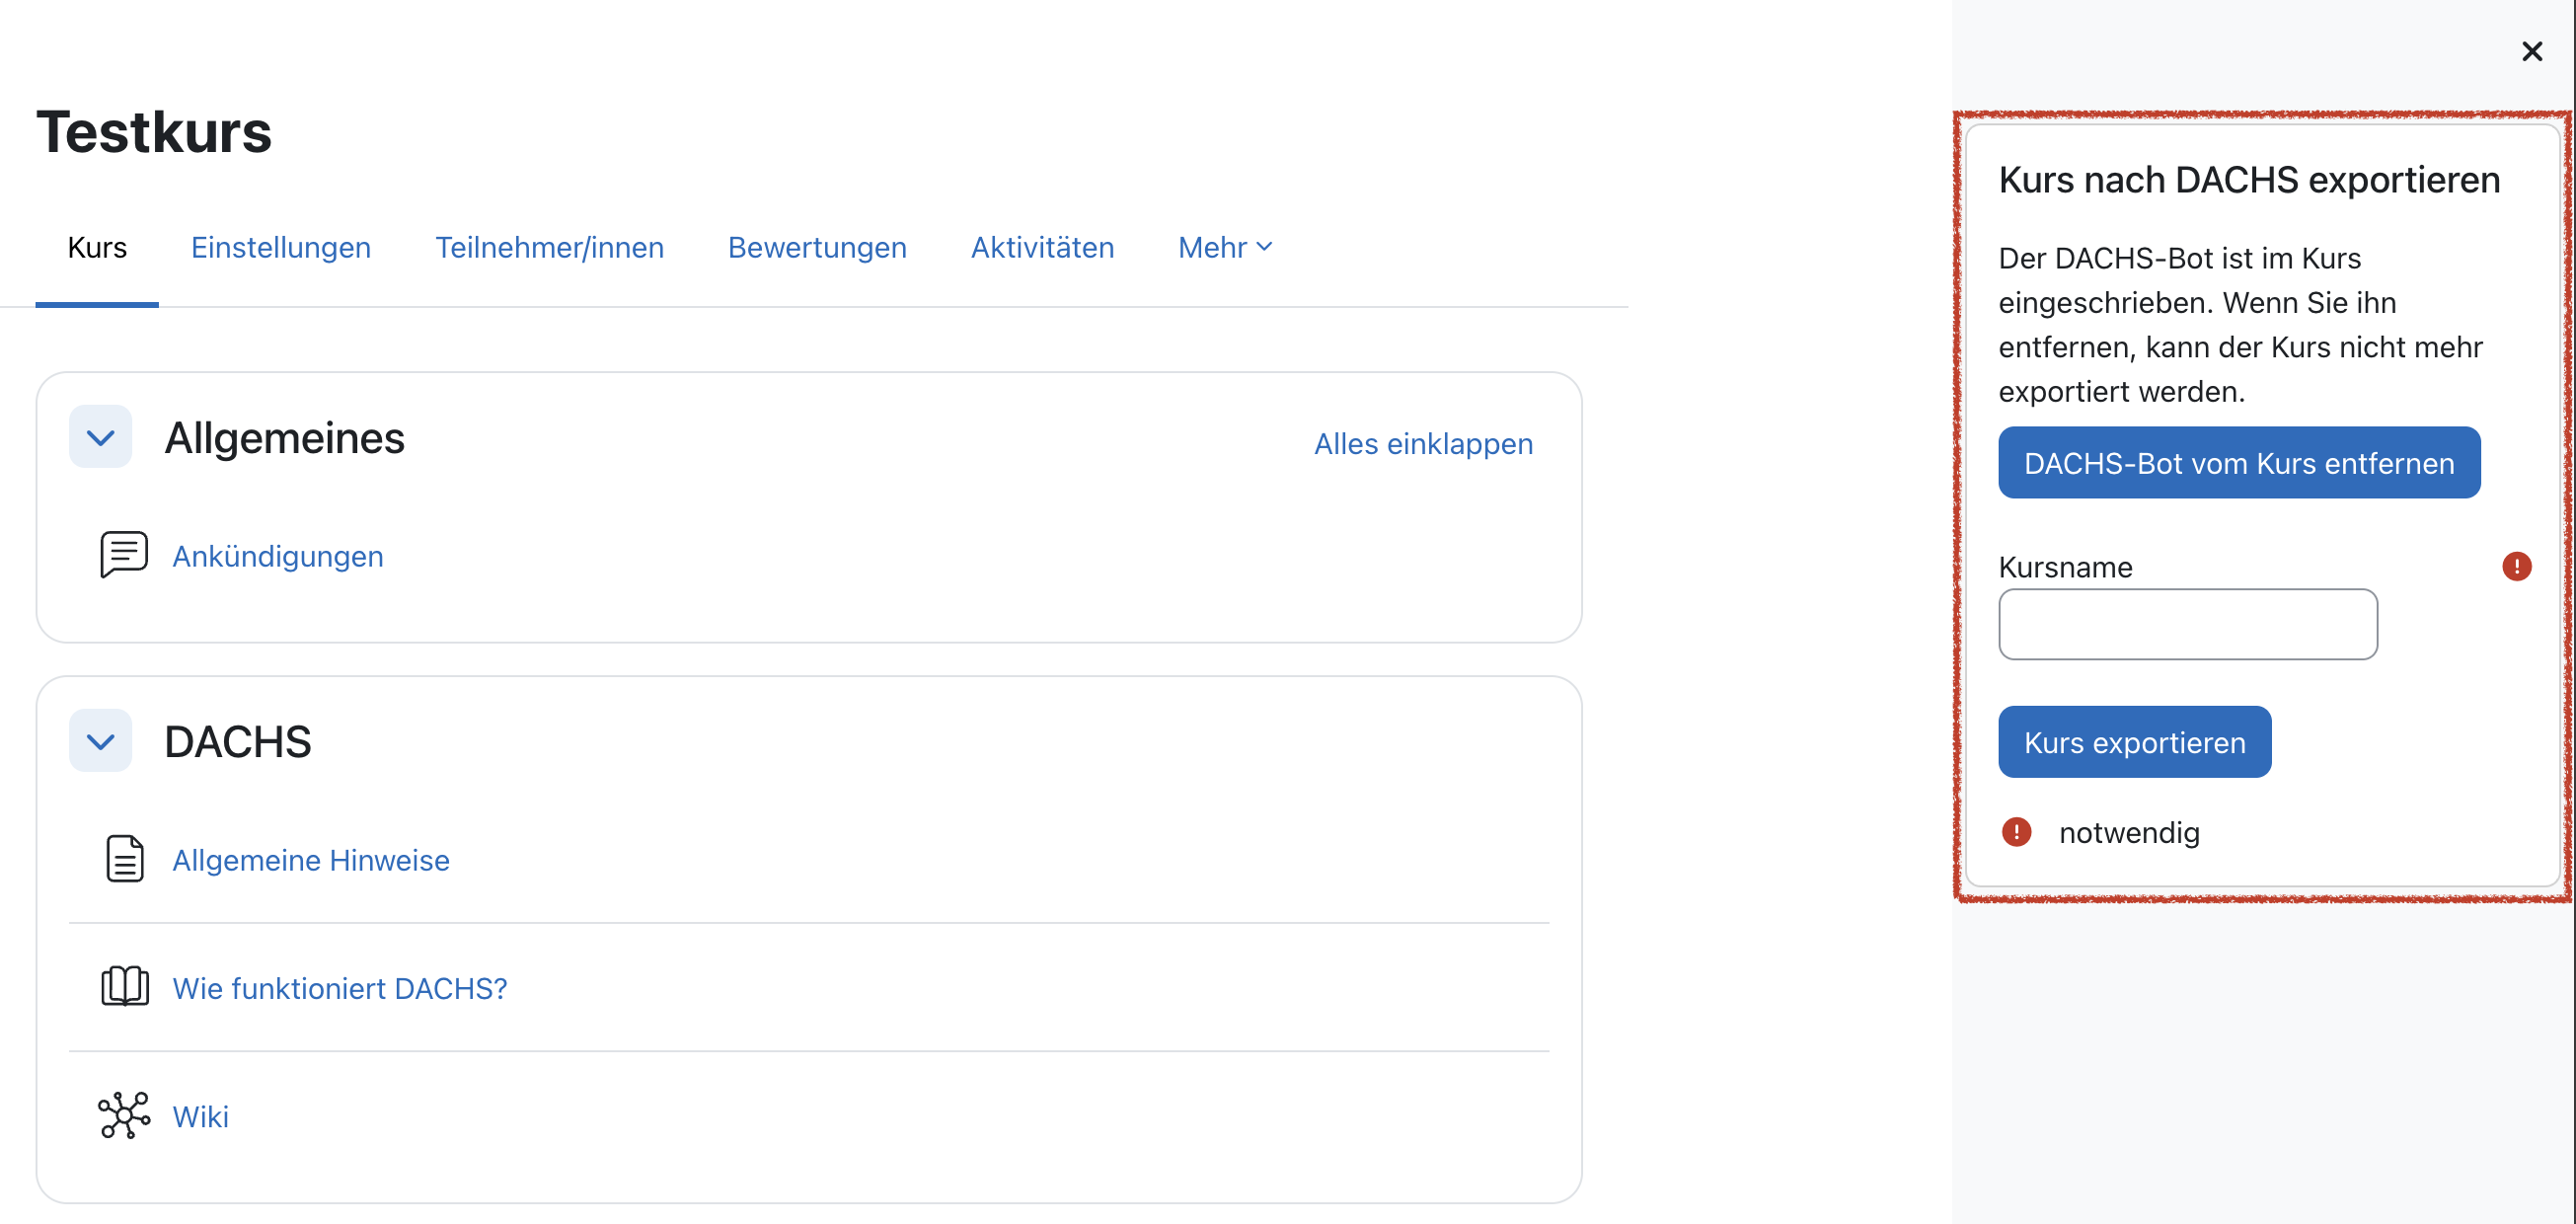Collapse the Allgemeines section
The height and width of the screenshot is (1224, 2576).
pos(100,437)
